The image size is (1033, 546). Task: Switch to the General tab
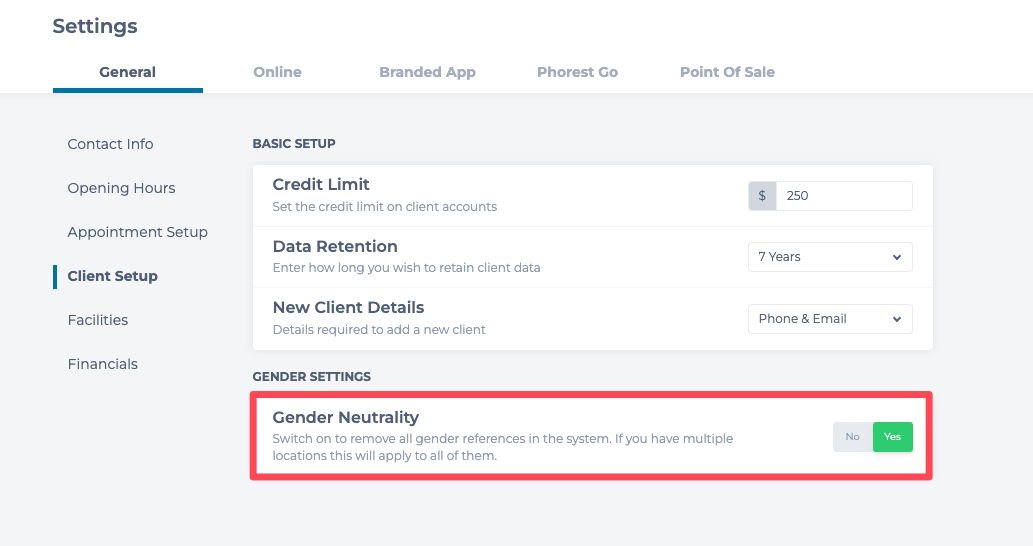pos(127,72)
